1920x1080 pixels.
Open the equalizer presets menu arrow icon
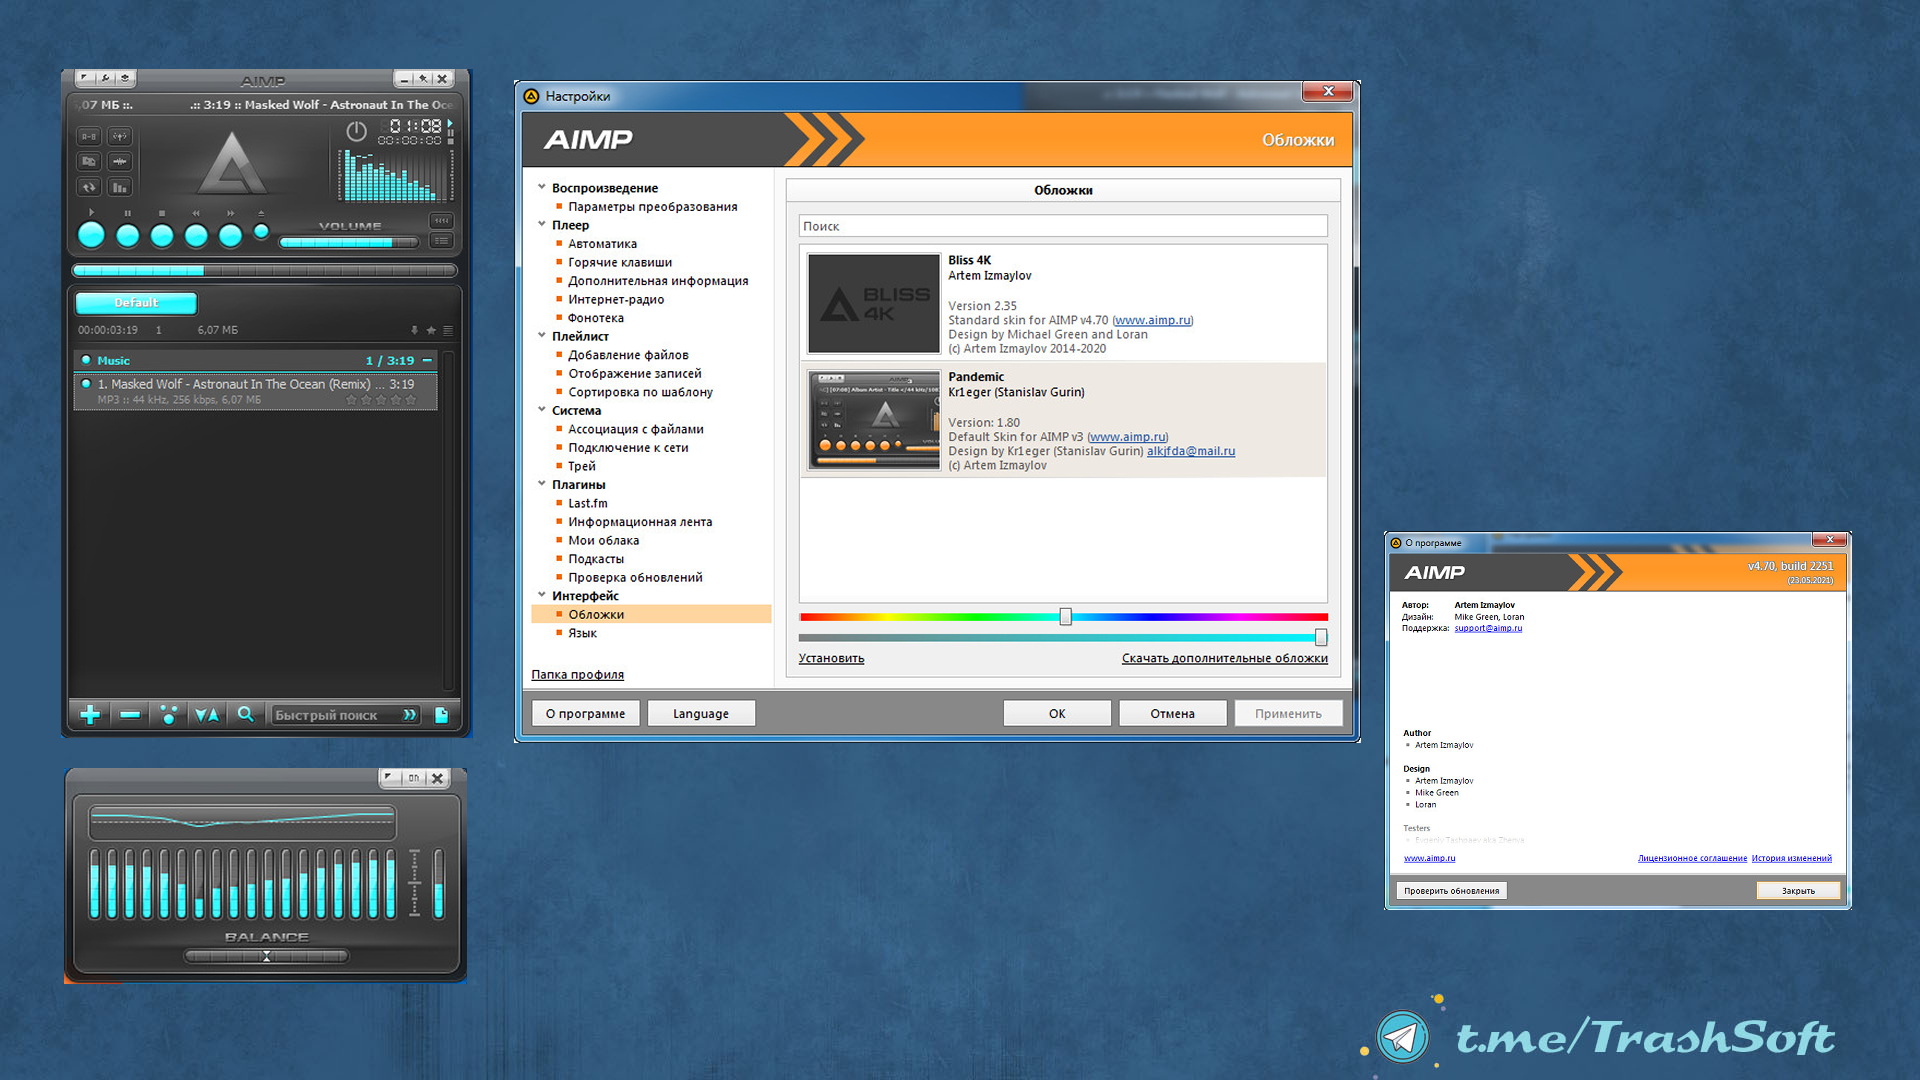[389, 778]
